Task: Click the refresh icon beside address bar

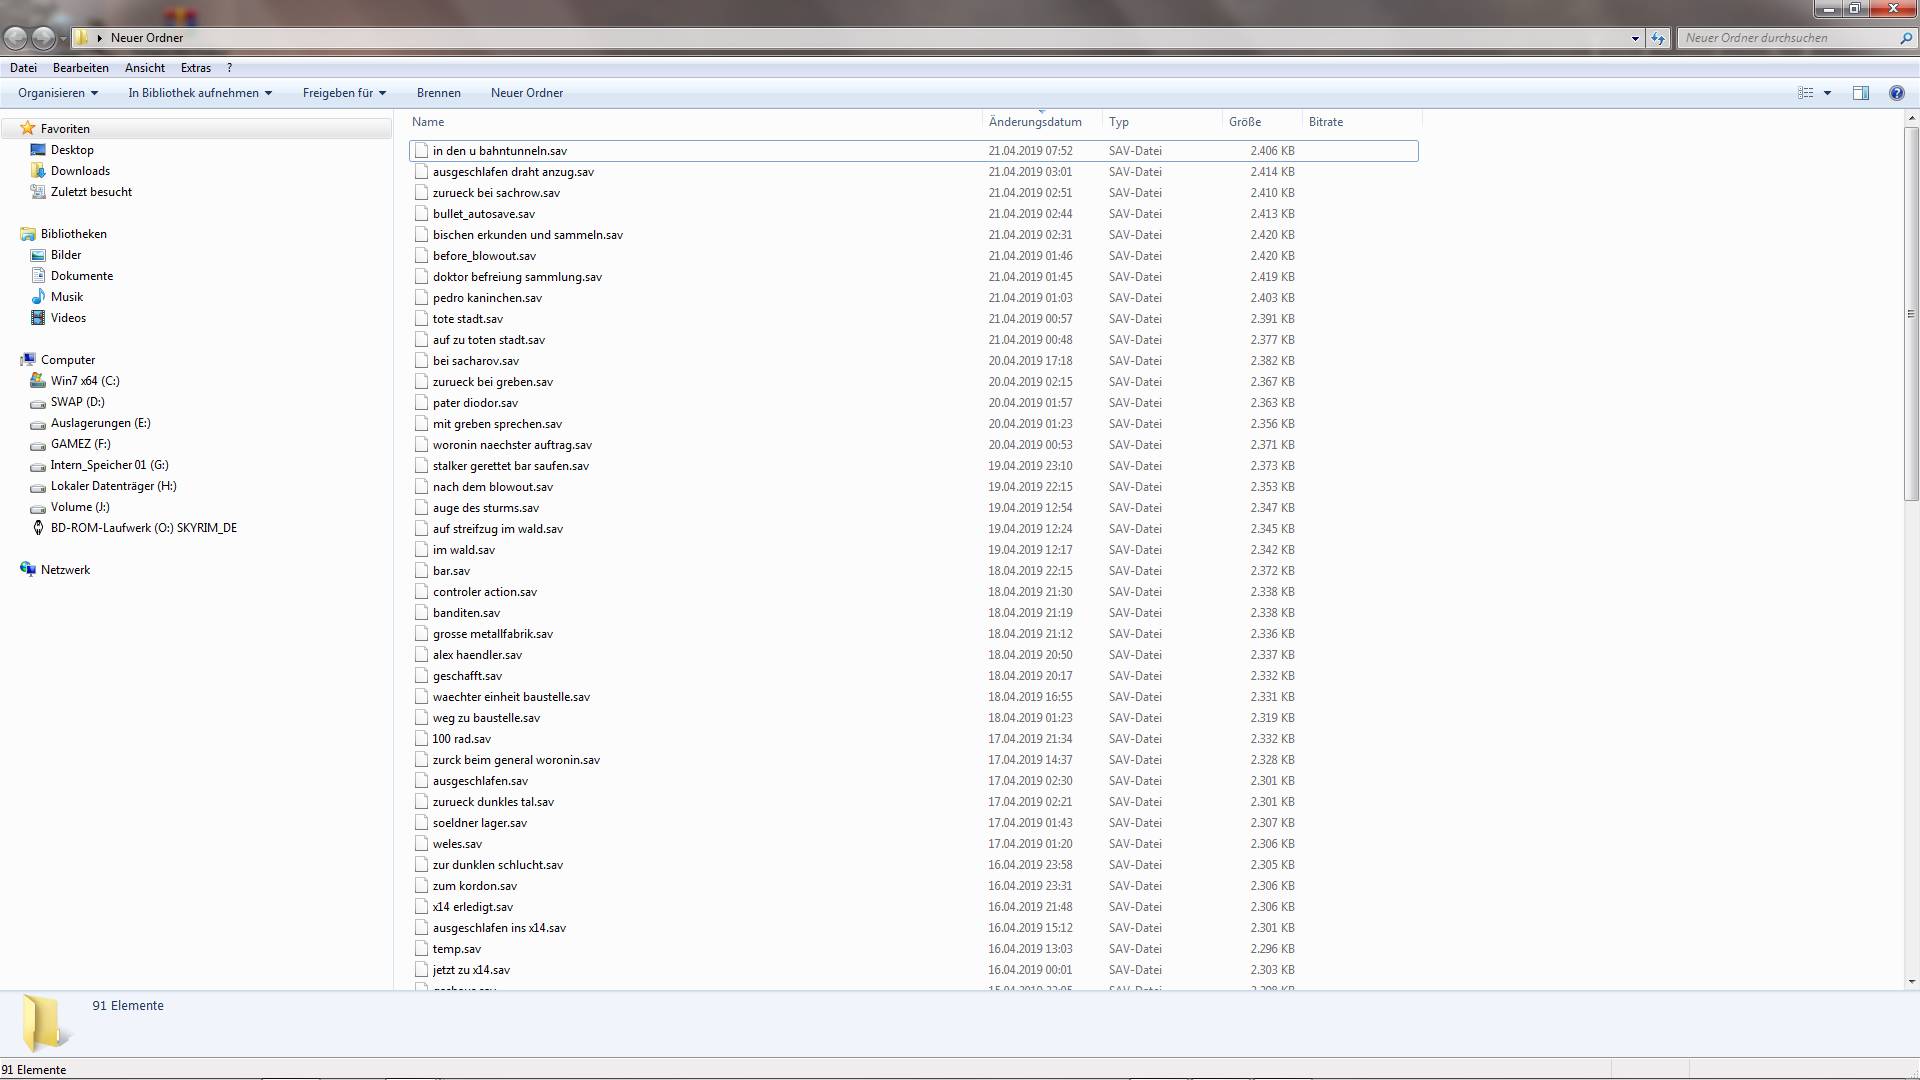Action: click(1658, 38)
